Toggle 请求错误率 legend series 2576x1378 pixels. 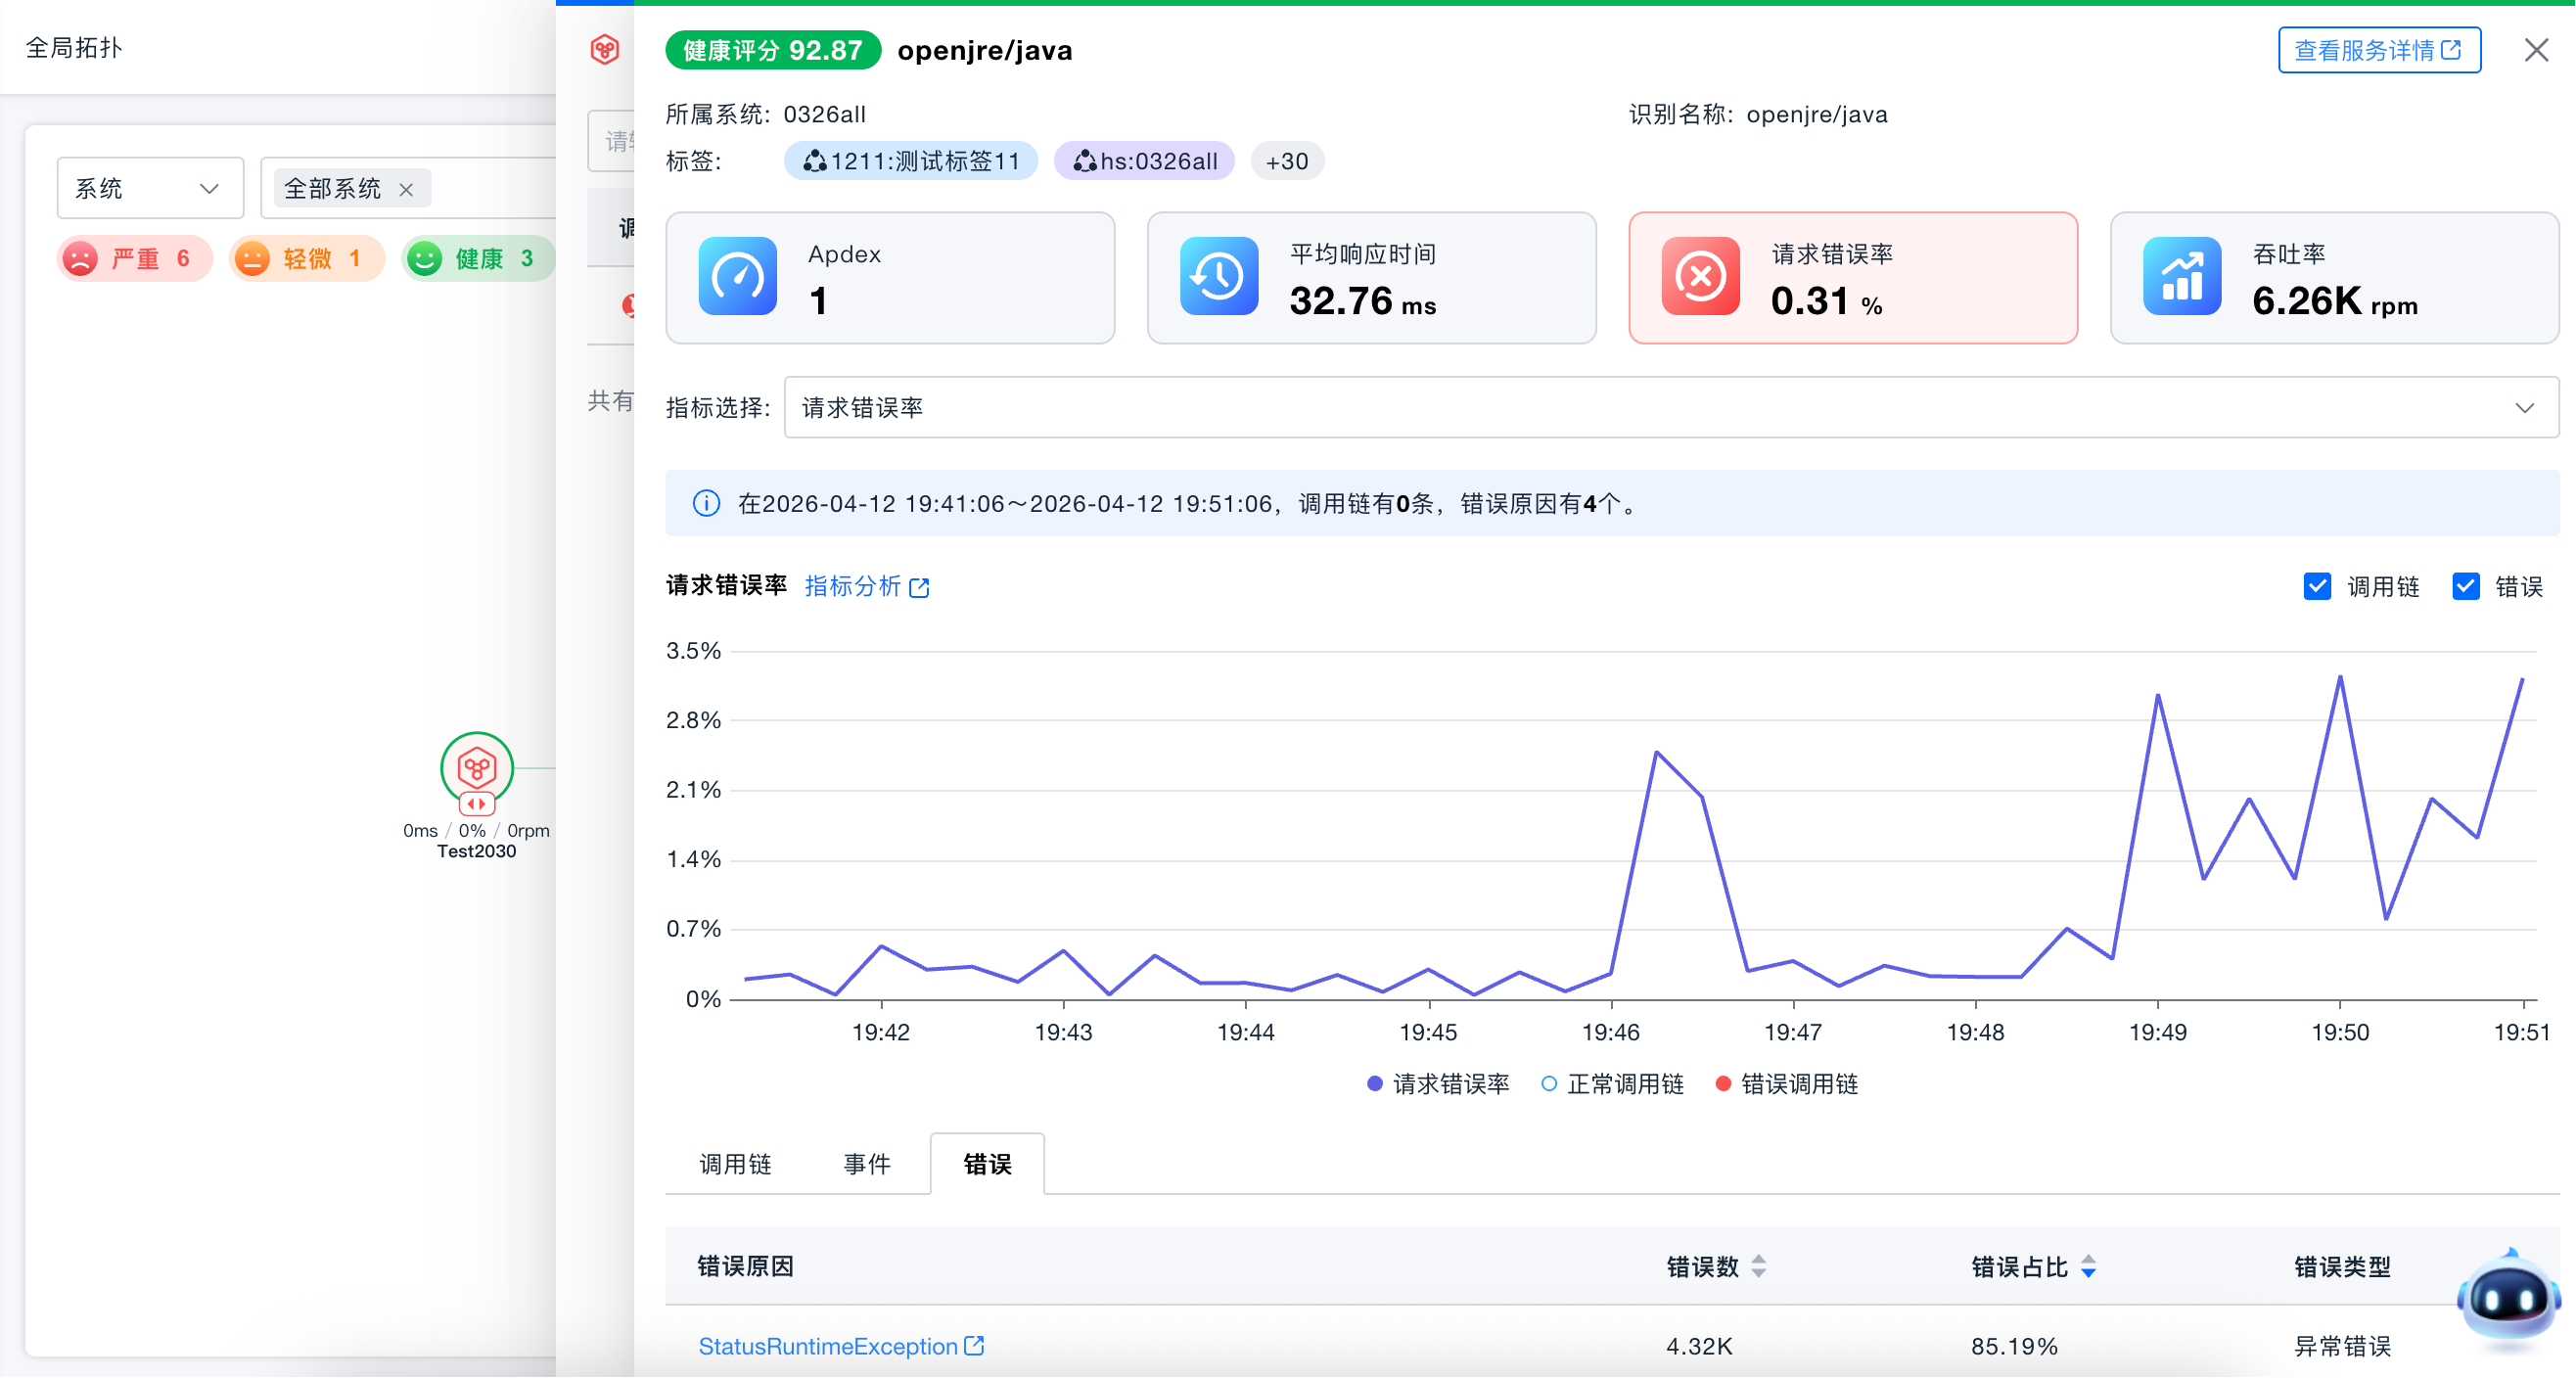click(1438, 1084)
